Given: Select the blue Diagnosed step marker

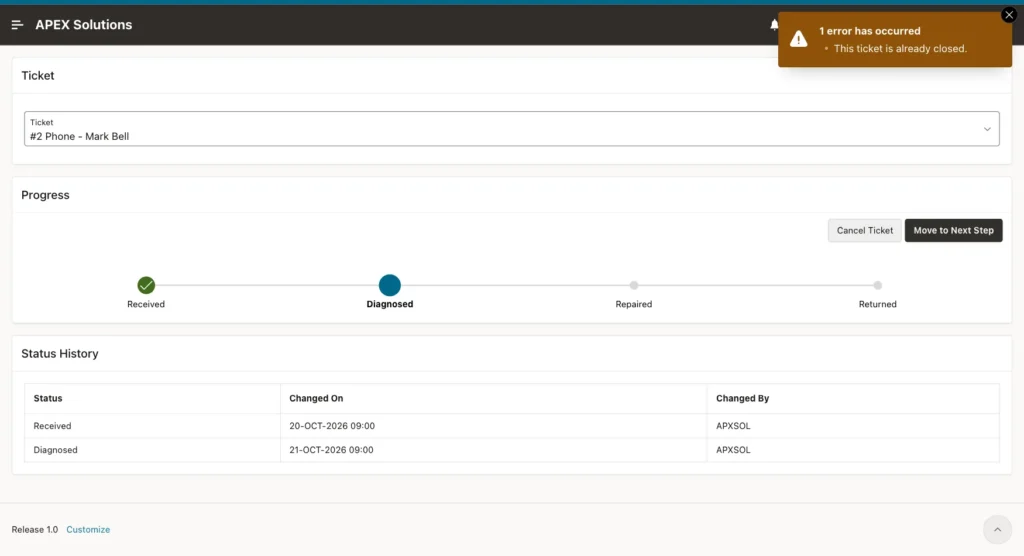Looking at the screenshot, I should coord(390,285).
